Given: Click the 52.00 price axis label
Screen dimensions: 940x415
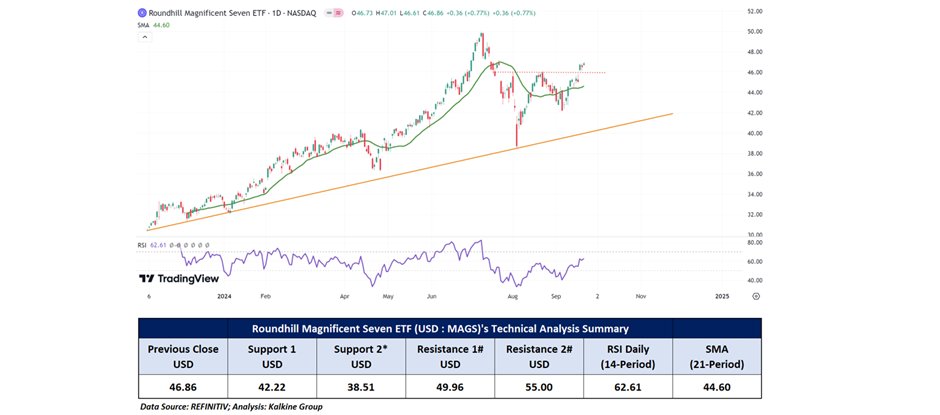Looking at the screenshot, I should pos(755,11).
